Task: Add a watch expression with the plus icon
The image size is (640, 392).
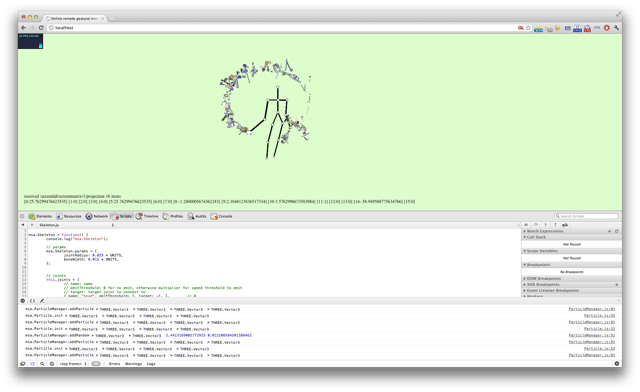Action: 609,231
